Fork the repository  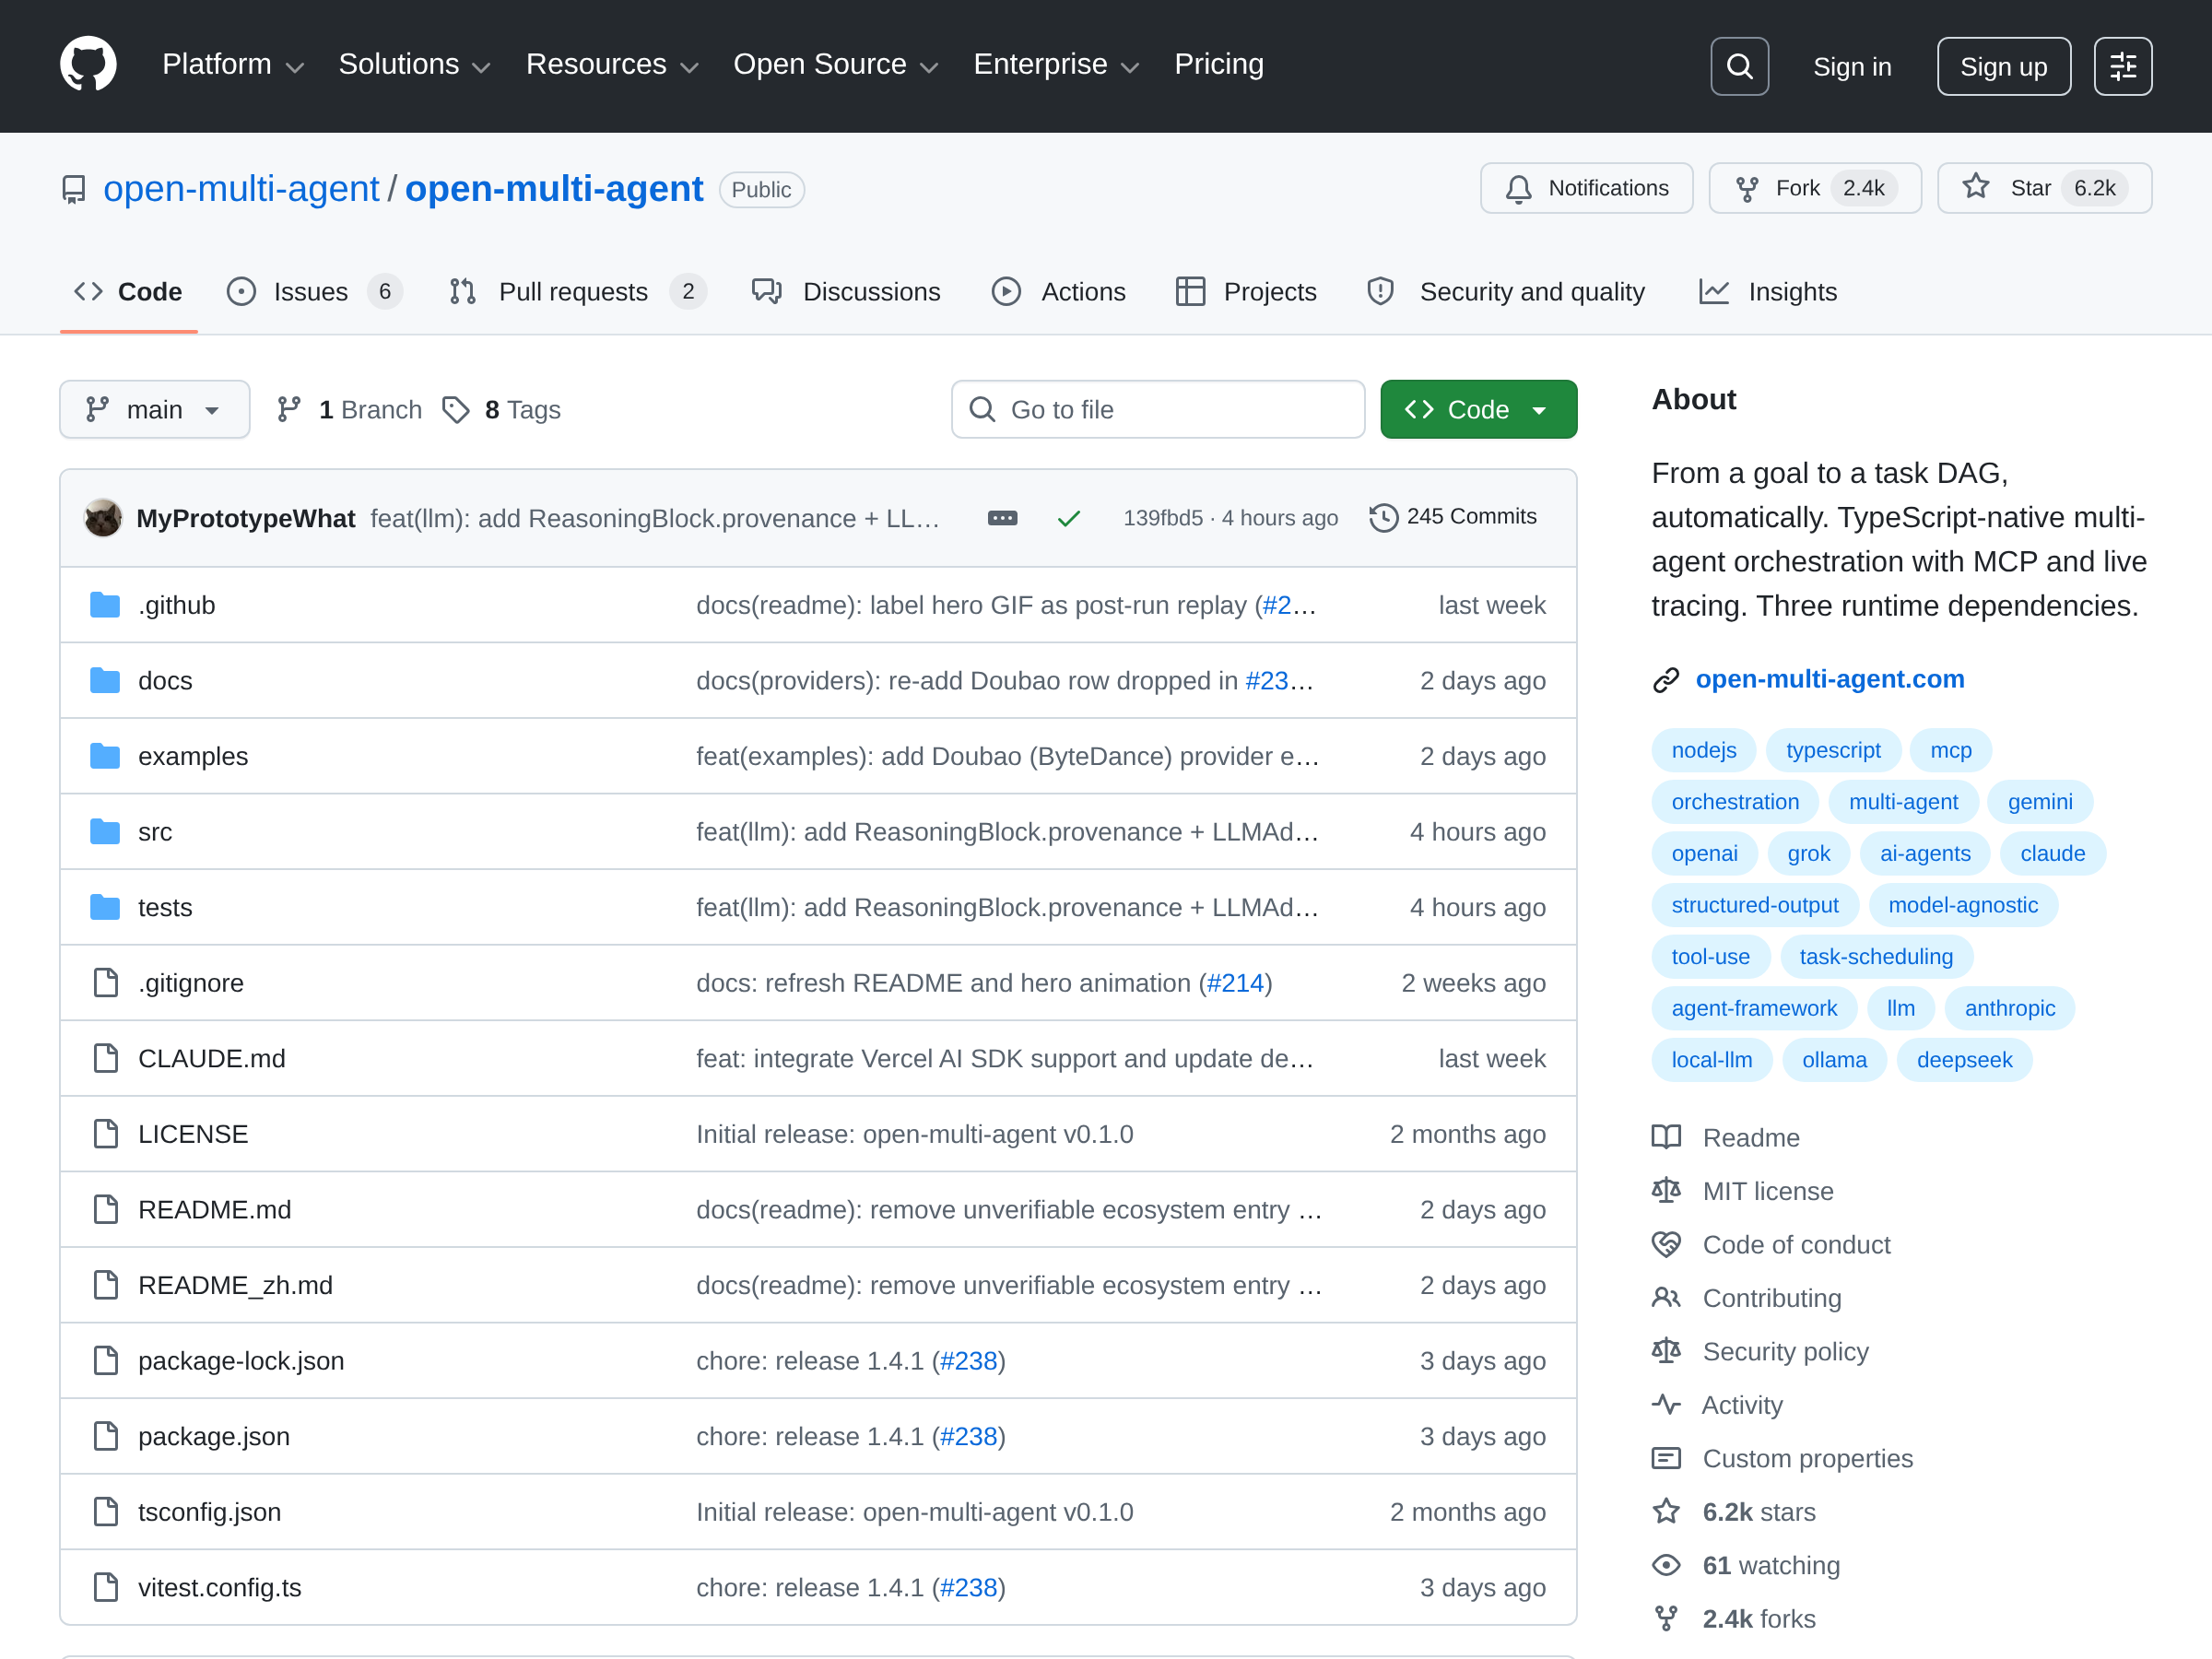click(1814, 188)
